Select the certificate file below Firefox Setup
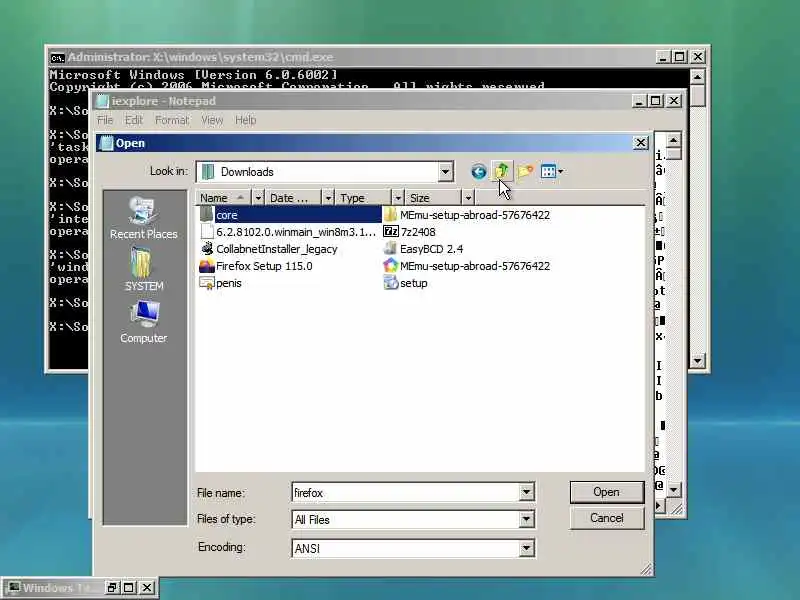The height and width of the screenshot is (600, 800). [220, 283]
